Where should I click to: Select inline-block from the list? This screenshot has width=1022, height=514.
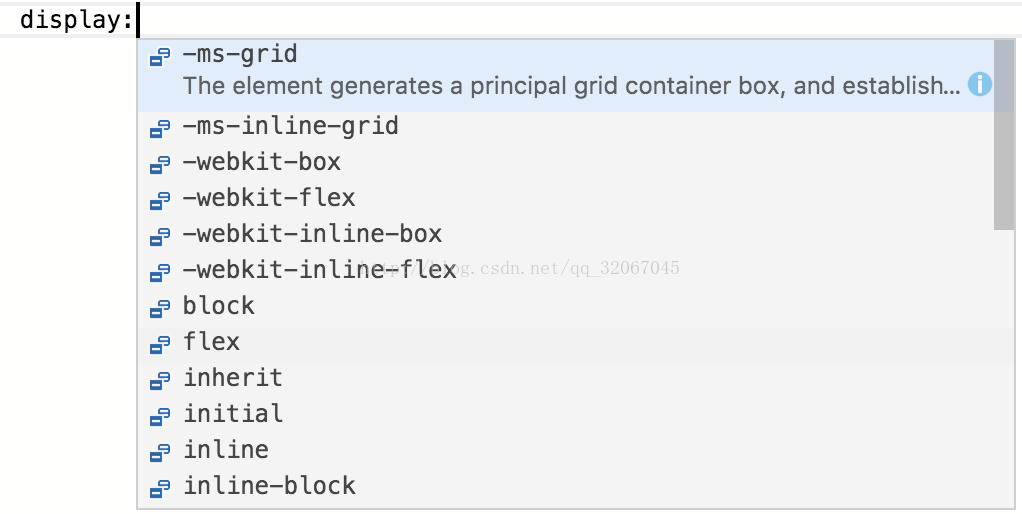point(565,485)
